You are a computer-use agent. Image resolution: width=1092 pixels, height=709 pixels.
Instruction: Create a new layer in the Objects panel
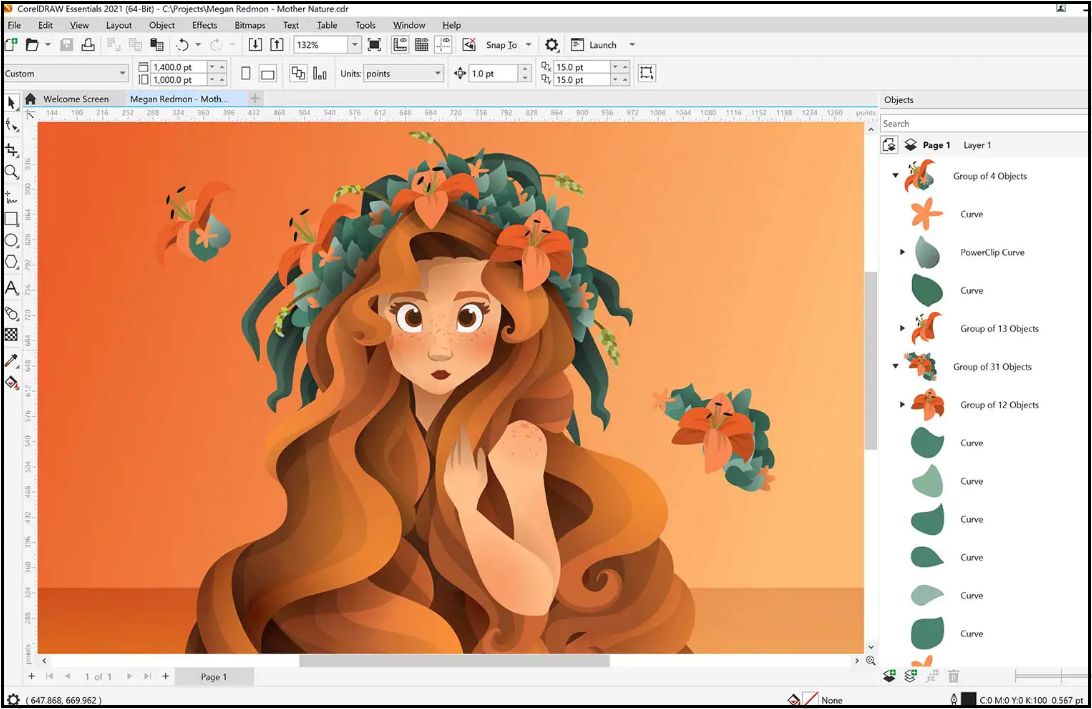pyautogui.click(x=889, y=675)
